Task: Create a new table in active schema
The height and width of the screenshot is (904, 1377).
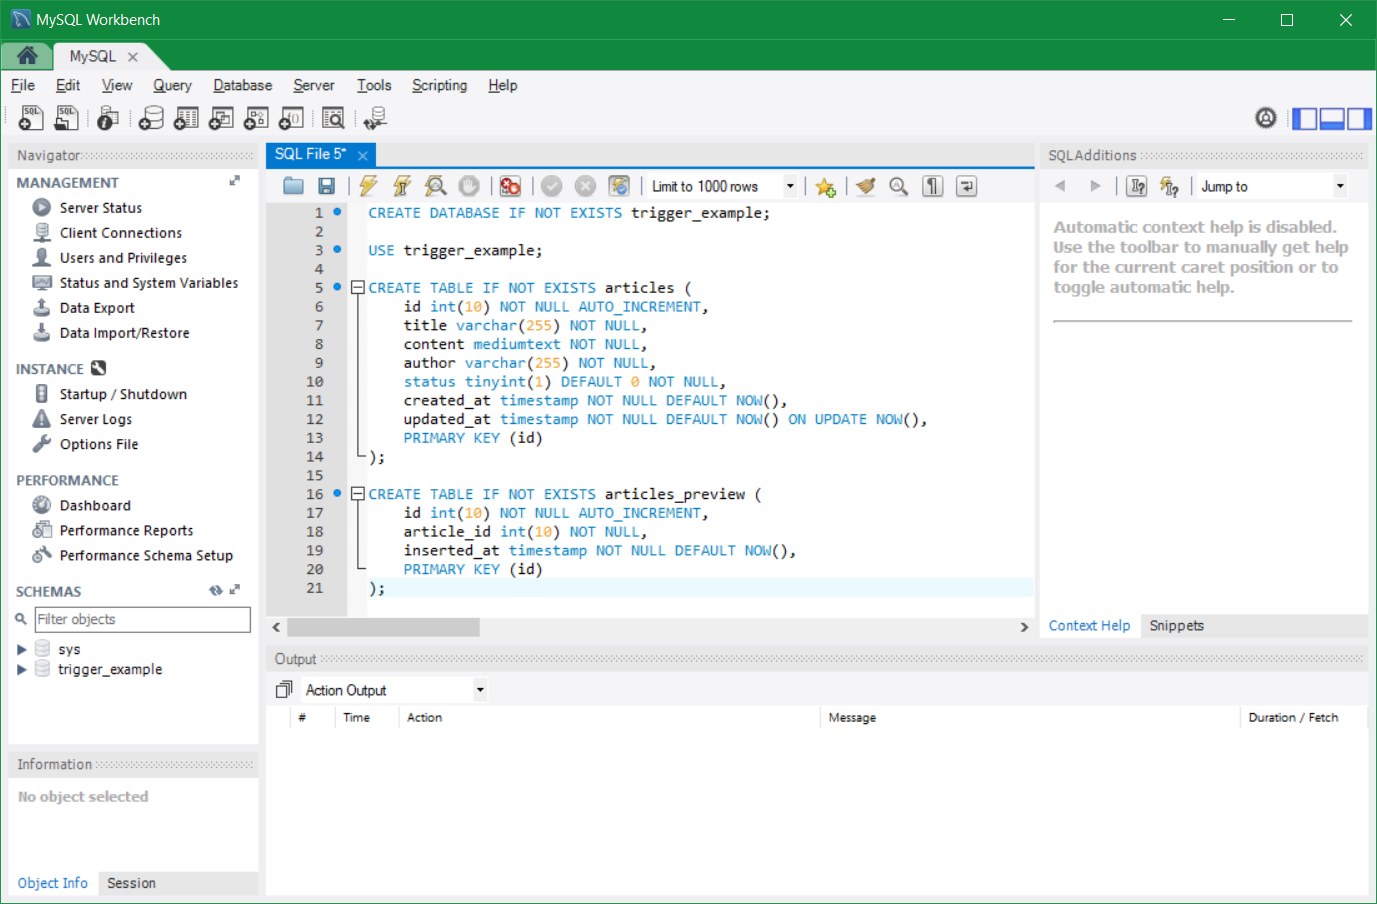Action: coord(186,118)
